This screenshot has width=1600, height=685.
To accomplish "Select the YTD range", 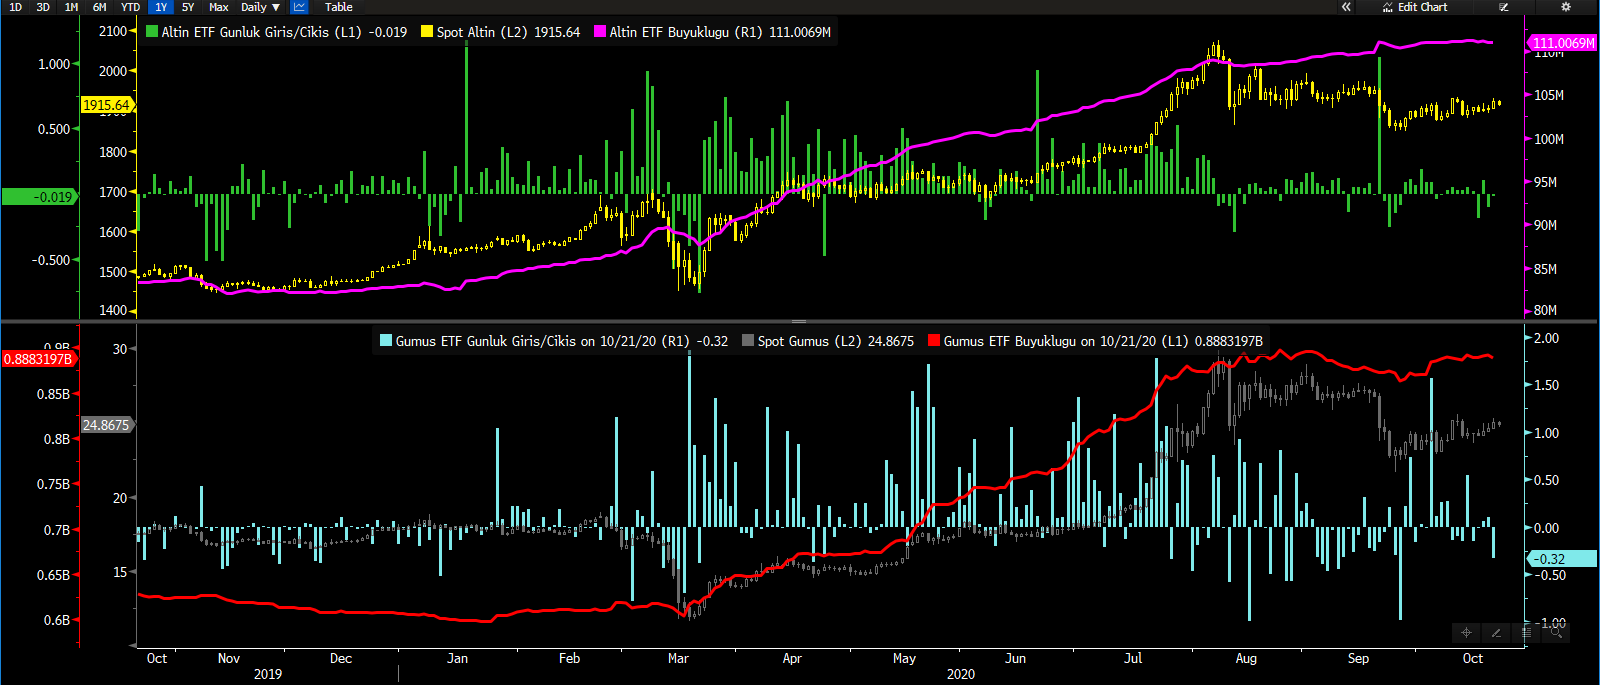I will point(131,7).
